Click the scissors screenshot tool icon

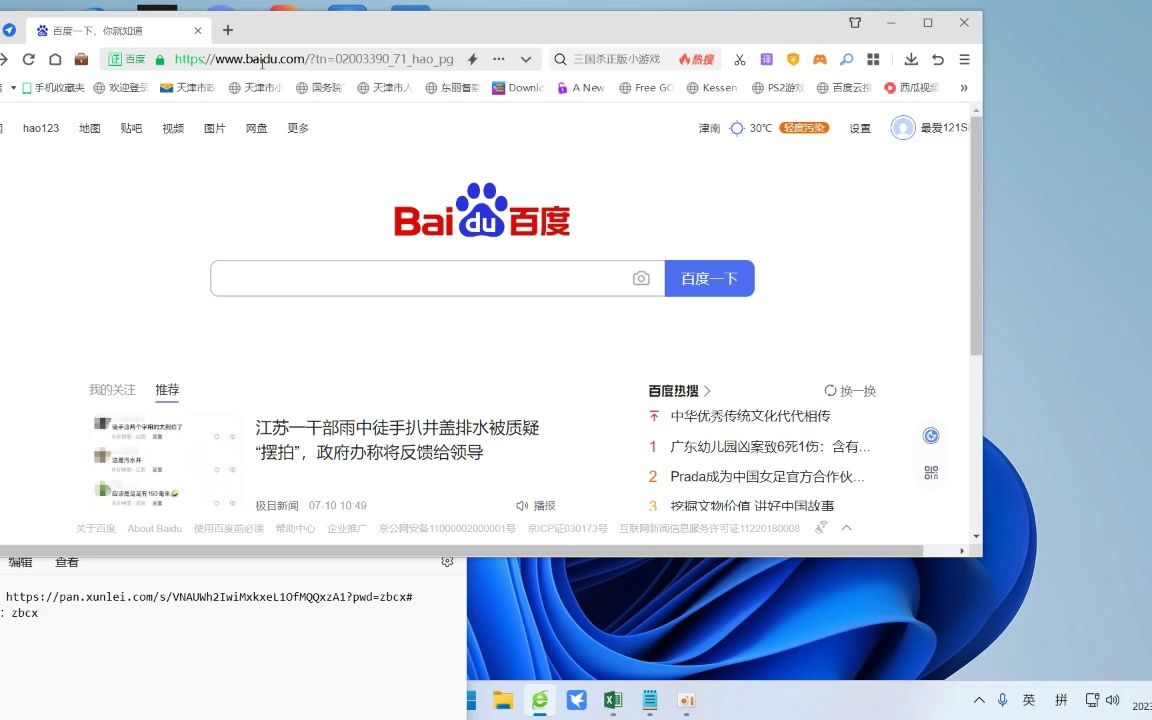pos(740,60)
